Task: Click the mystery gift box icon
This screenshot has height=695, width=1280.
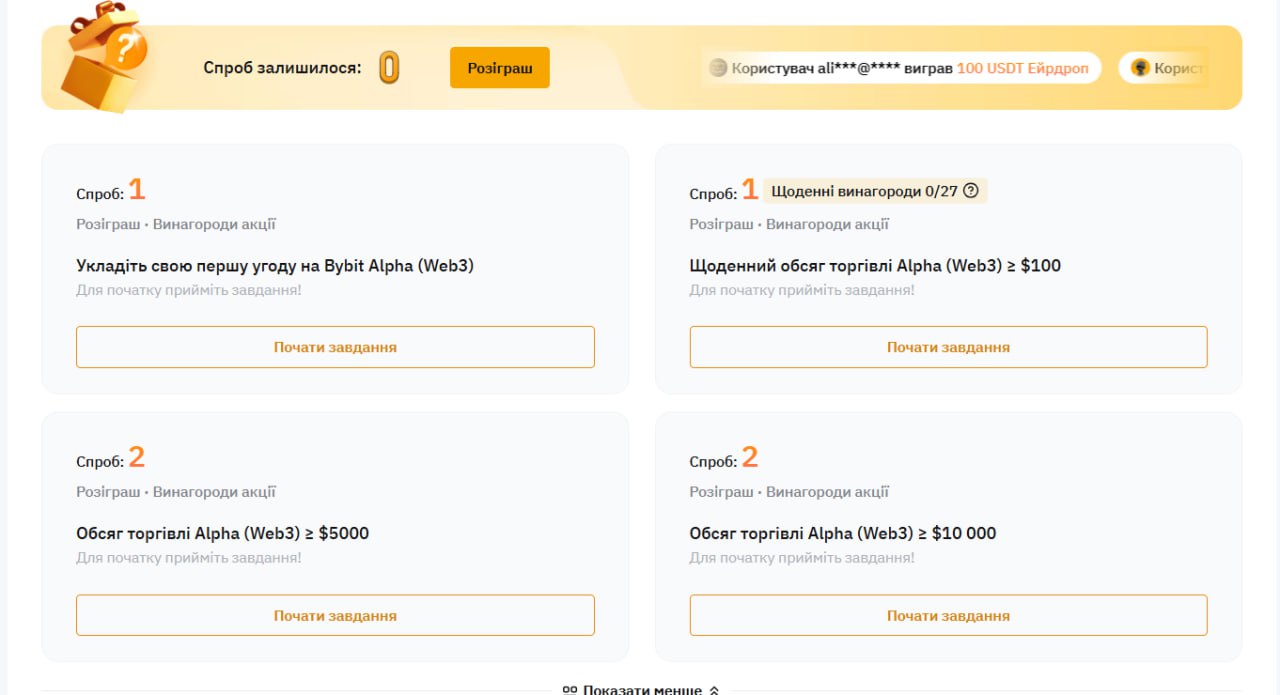Action: (105, 58)
